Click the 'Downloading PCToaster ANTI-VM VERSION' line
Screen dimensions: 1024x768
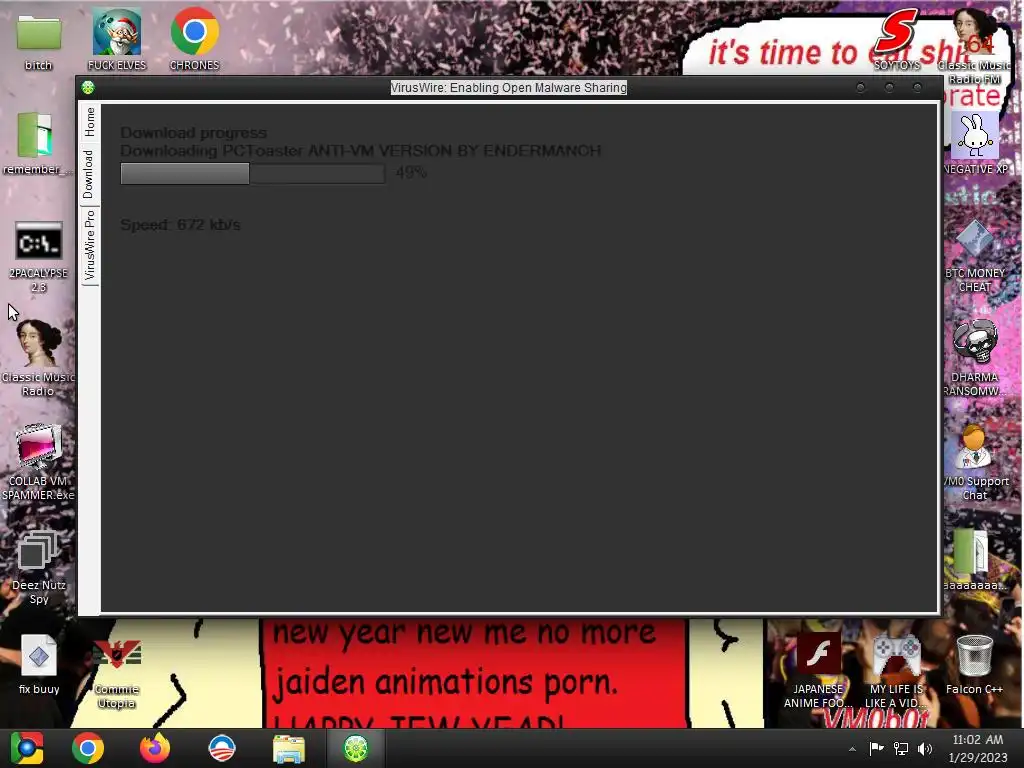click(x=360, y=151)
